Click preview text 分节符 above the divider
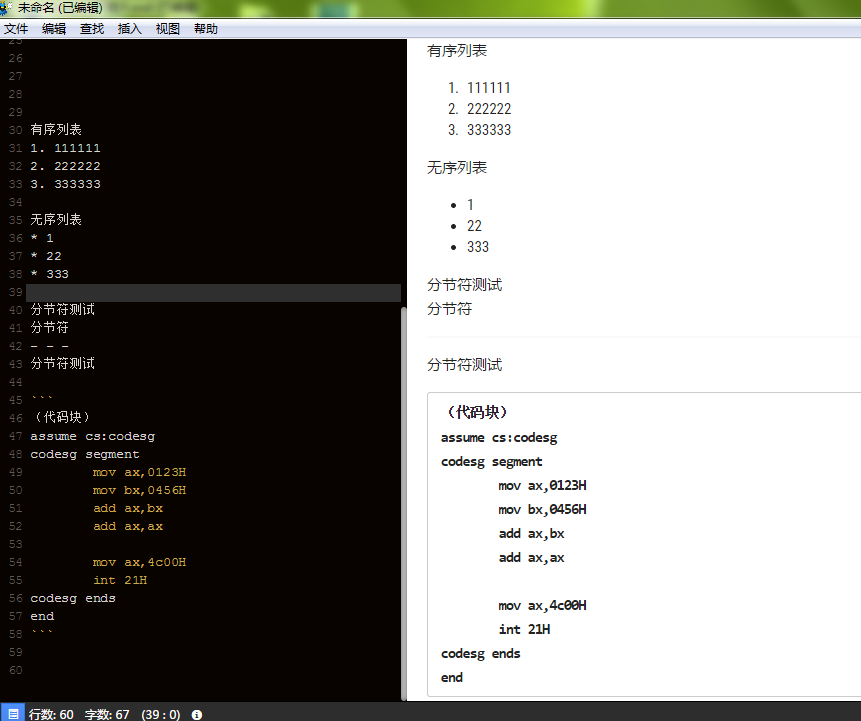This screenshot has width=861, height=721. click(x=450, y=309)
